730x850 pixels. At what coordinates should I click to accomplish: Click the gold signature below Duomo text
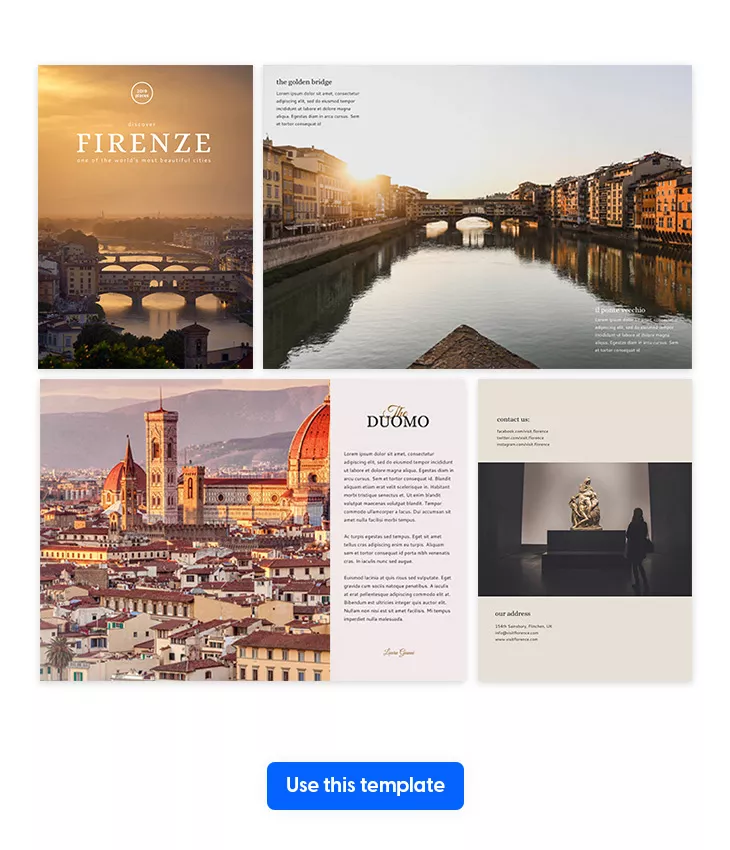tap(399, 653)
